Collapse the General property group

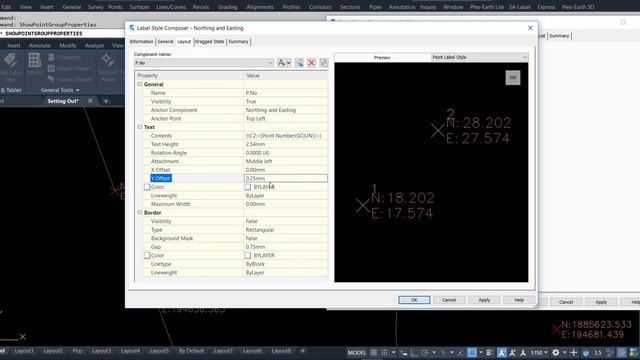tap(140, 84)
